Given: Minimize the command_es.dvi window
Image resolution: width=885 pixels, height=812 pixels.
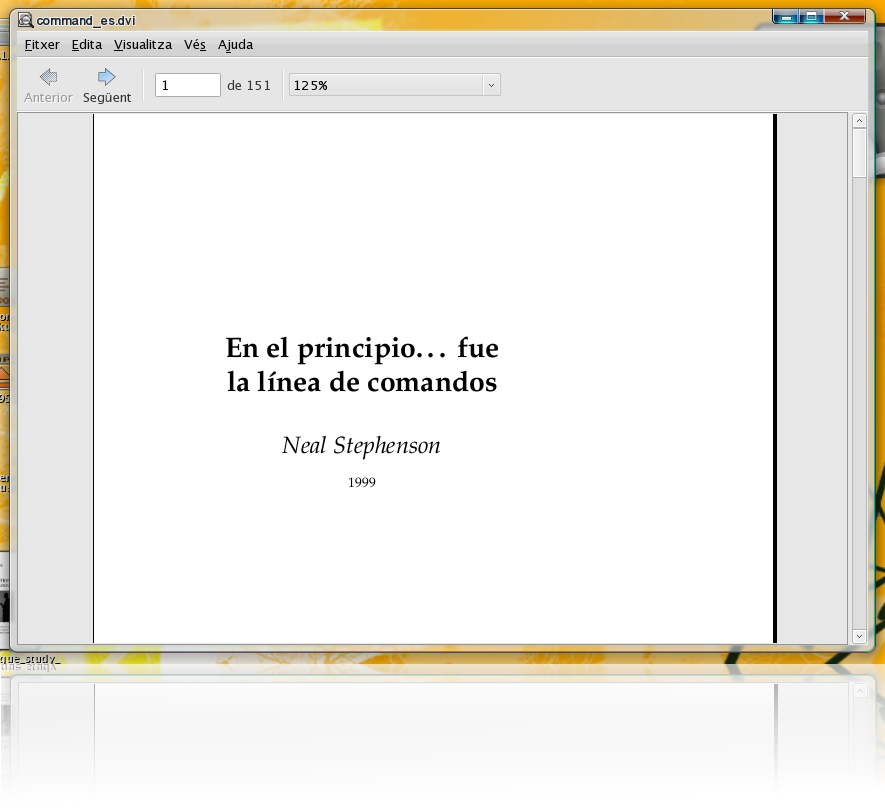Looking at the screenshot, I should (786, 16).
